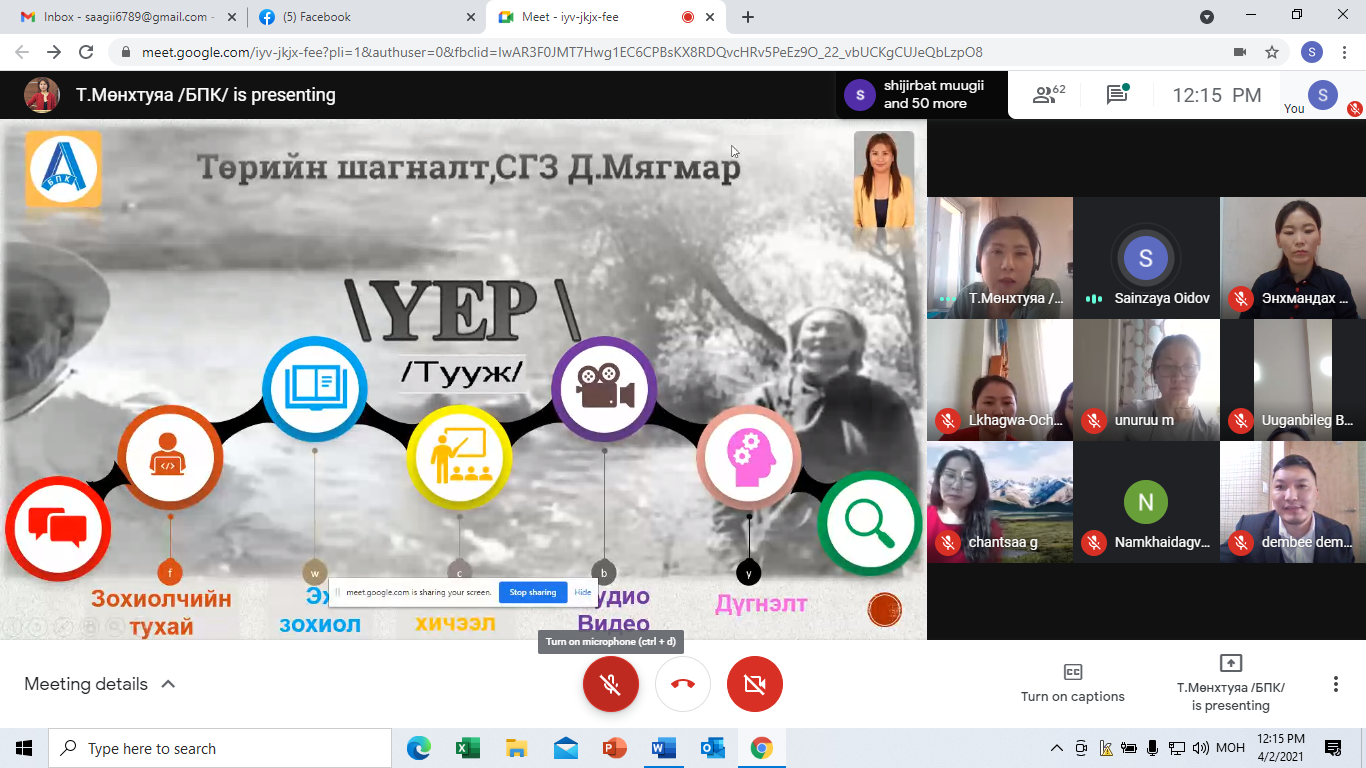The image size is (1366, 768).
Task: Select dembee participant video tile
Action: point(1293,502)
